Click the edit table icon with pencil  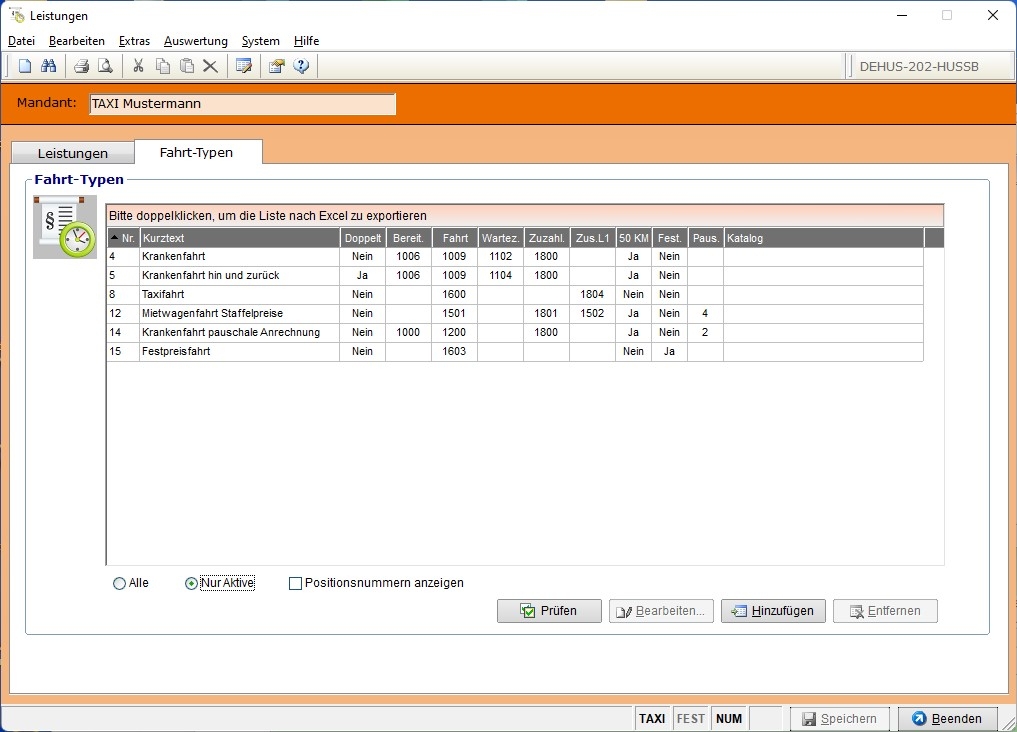244,66
